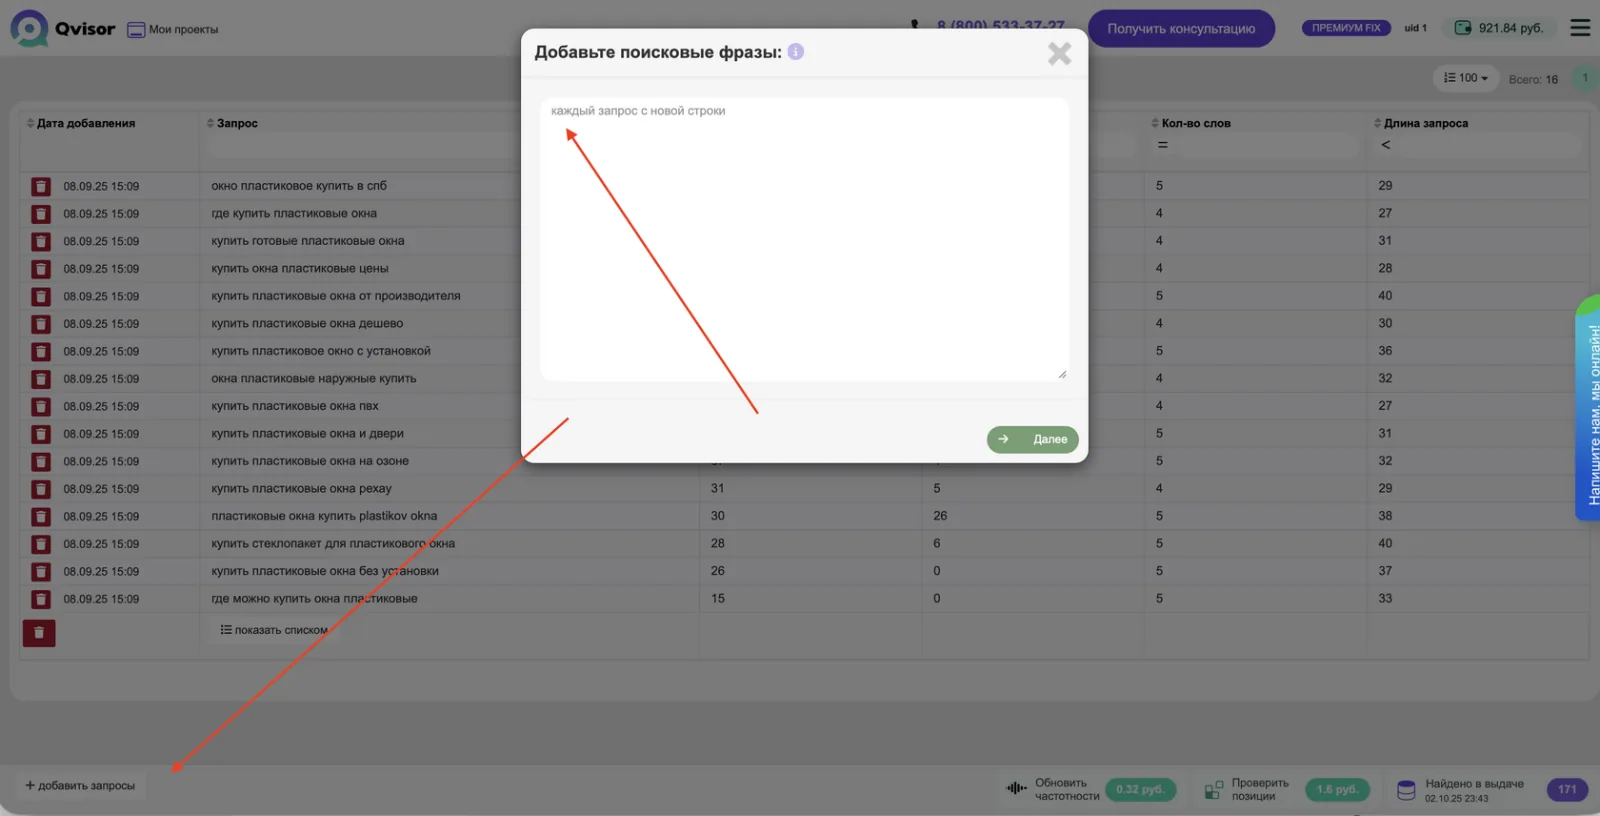Delete the row 'купить готовые пластиковые окна'
This screenshot has width=1600, height=816.
click(x=41, y=241)
